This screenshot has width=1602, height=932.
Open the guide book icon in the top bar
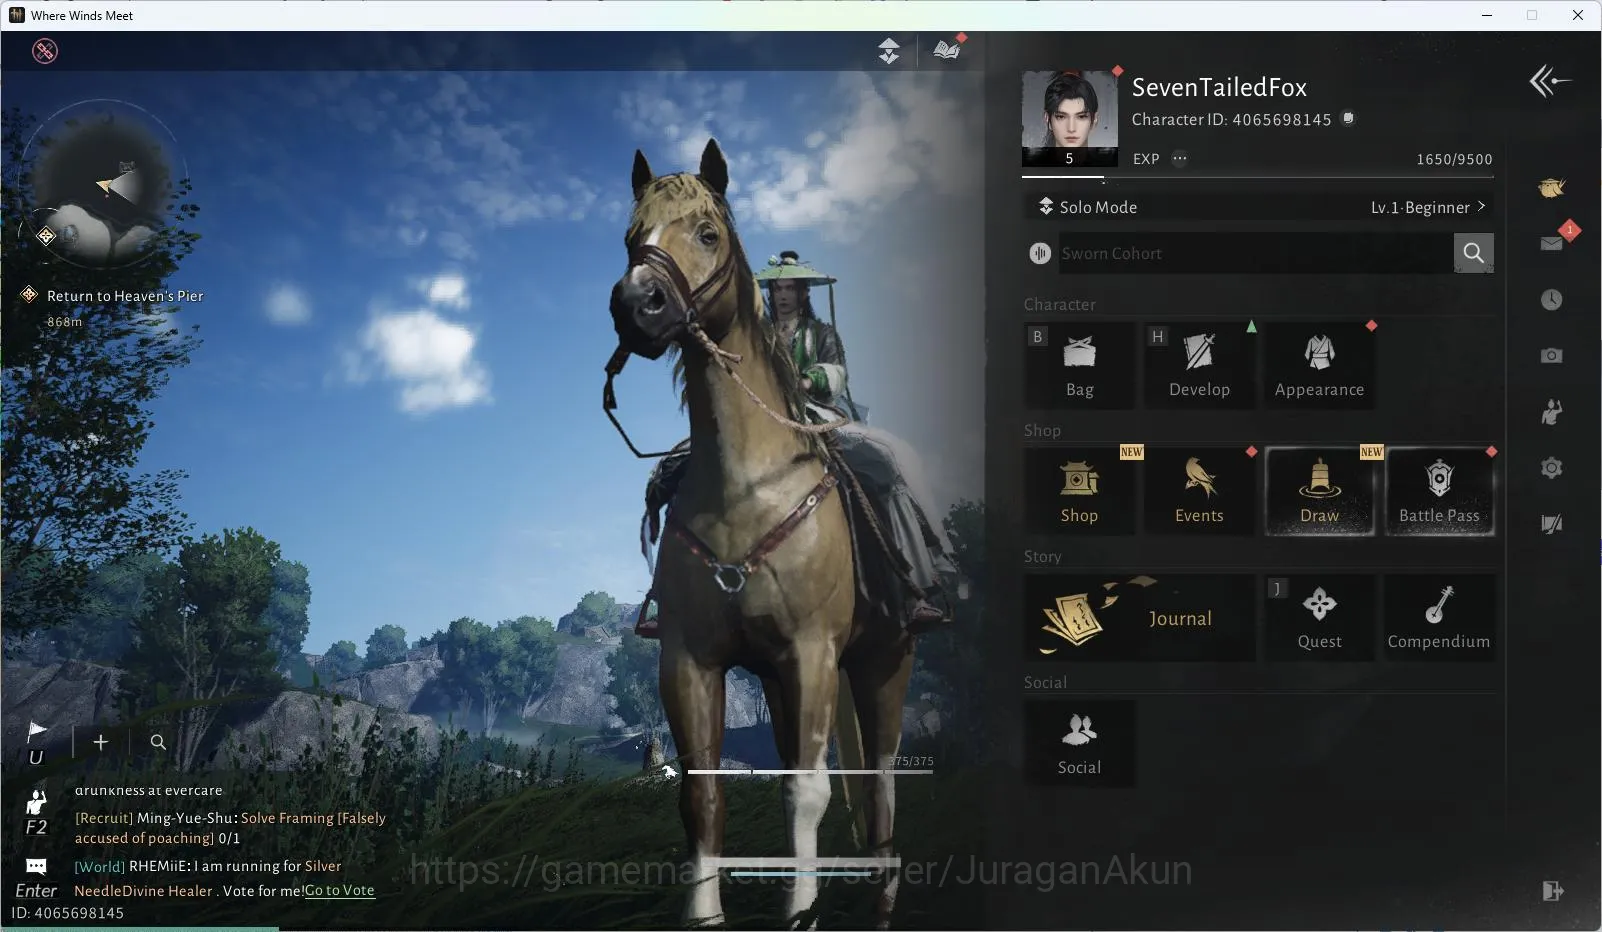coord(946,50)
